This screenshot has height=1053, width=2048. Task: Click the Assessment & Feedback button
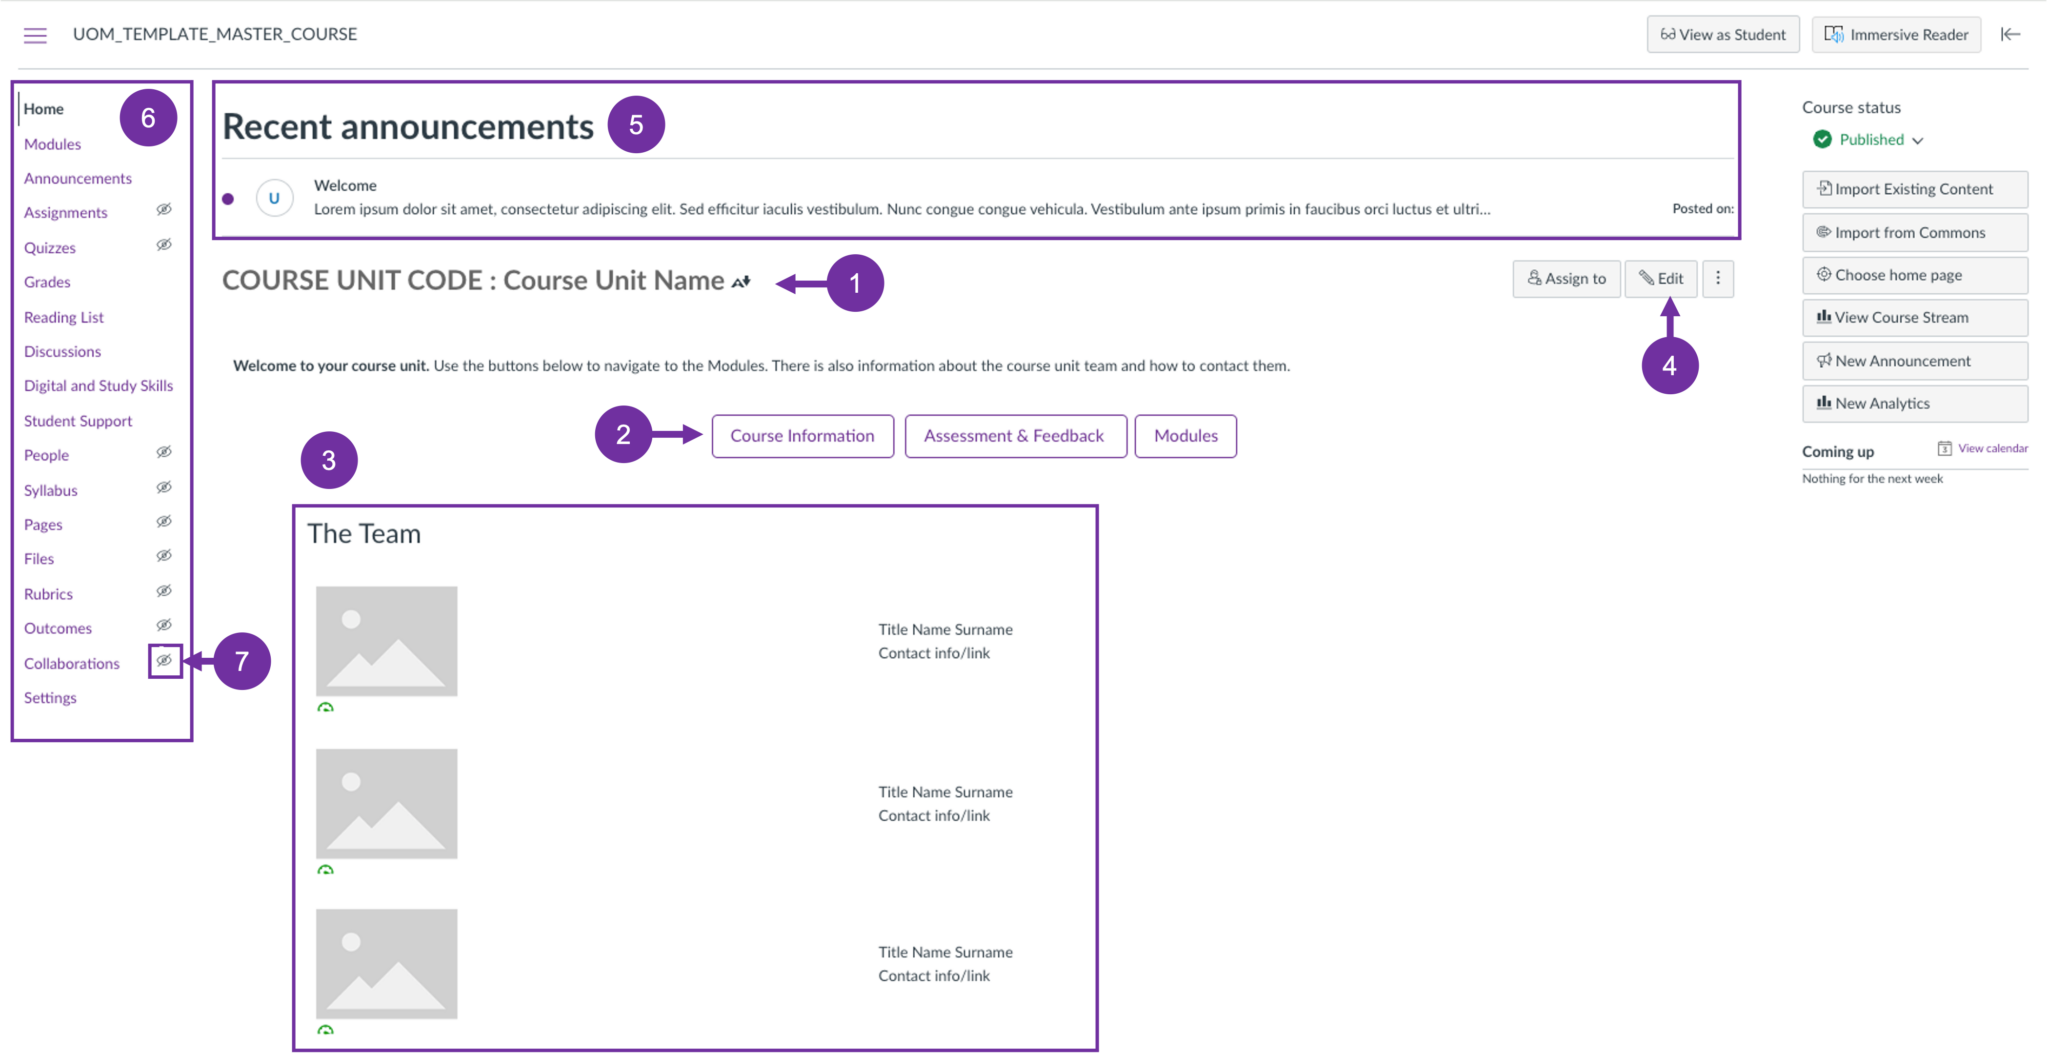click(x=1014, y=436)
